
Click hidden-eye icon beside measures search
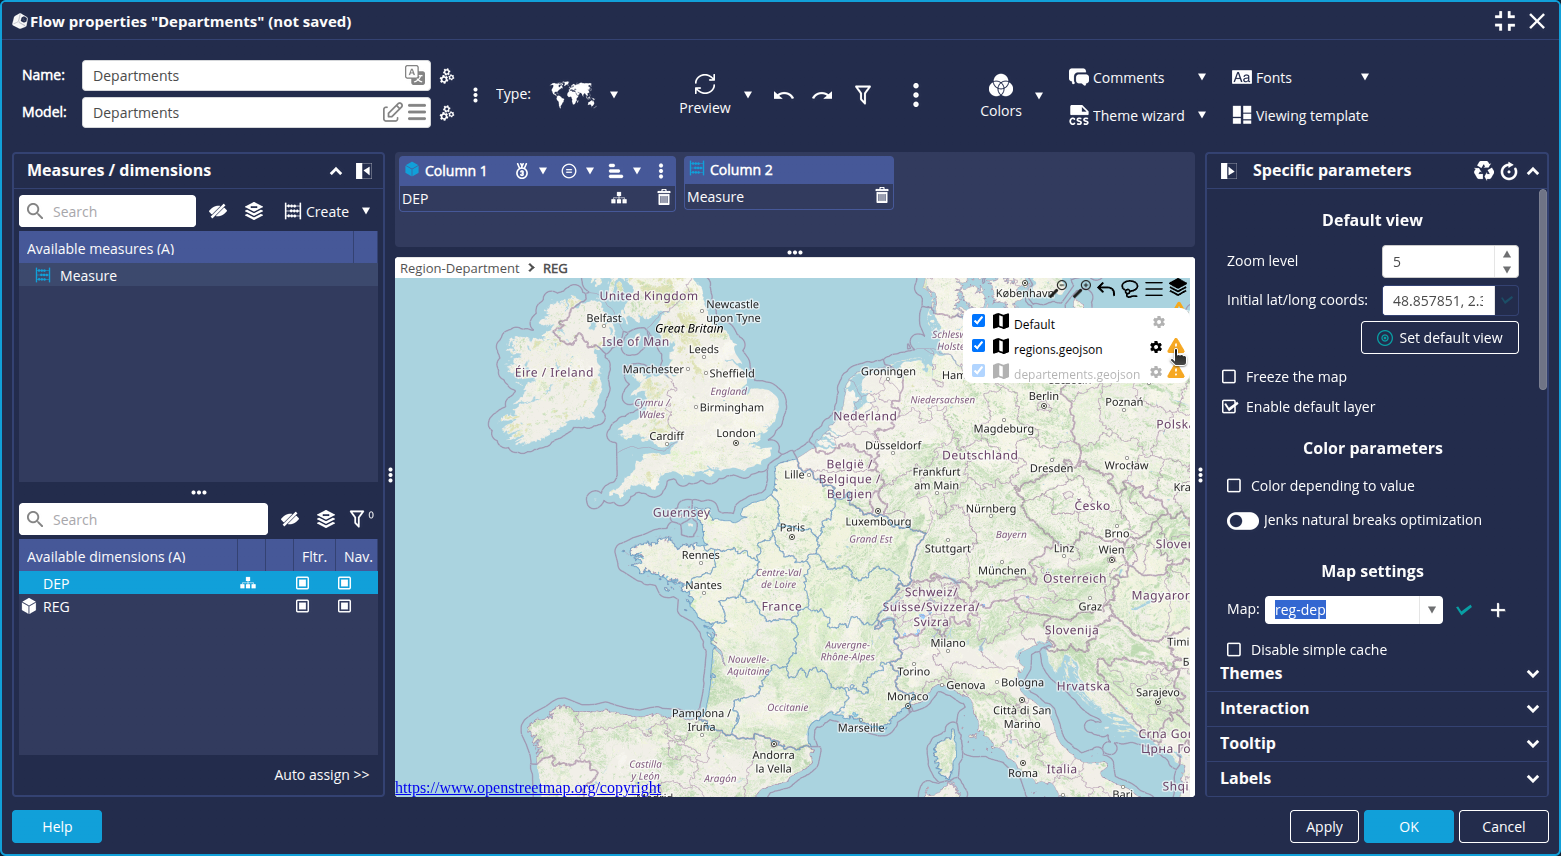coord(218,211)
